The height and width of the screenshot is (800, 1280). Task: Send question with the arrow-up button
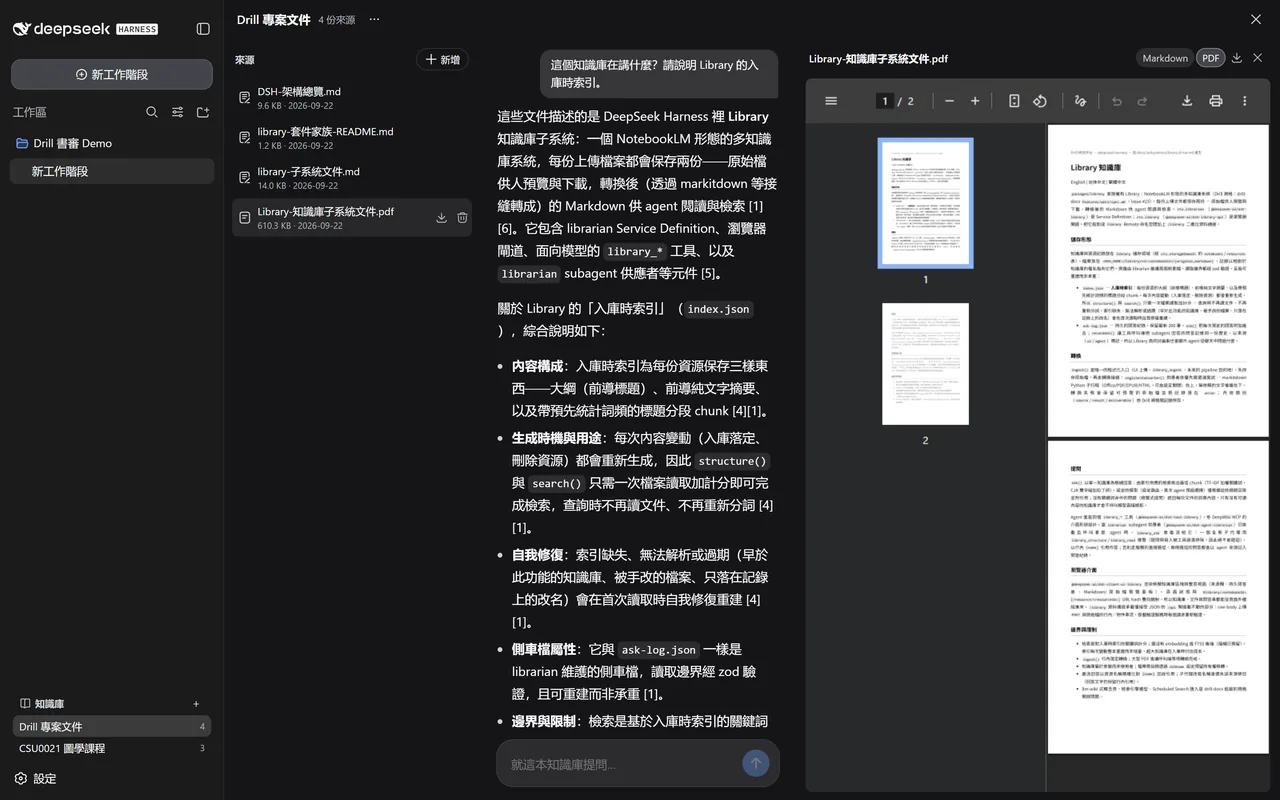[756, 763]
